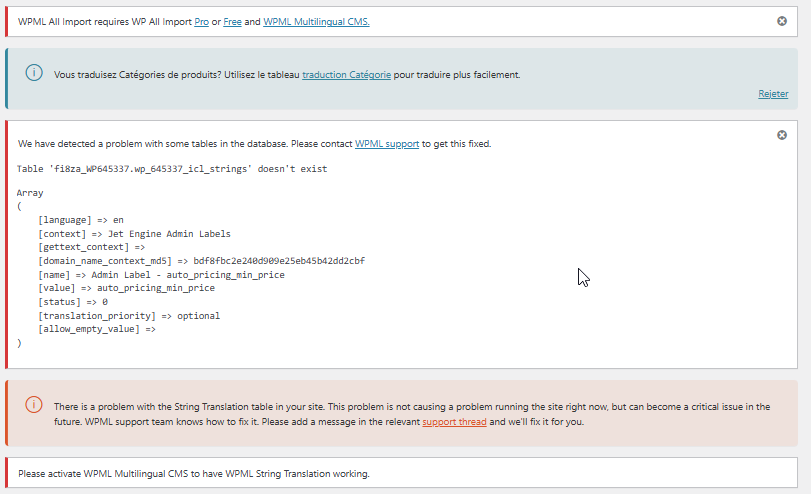Click the Array heading text

[30, 193]
